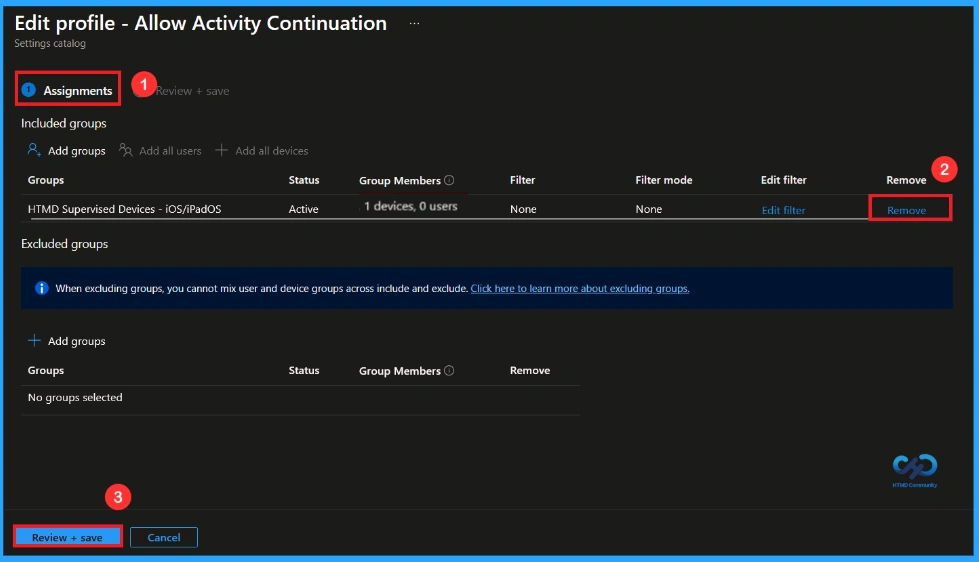Add groups under Excluded groups
Image resolution: width=979 pixels, height=562 pixels.
[x=66, y=341]
